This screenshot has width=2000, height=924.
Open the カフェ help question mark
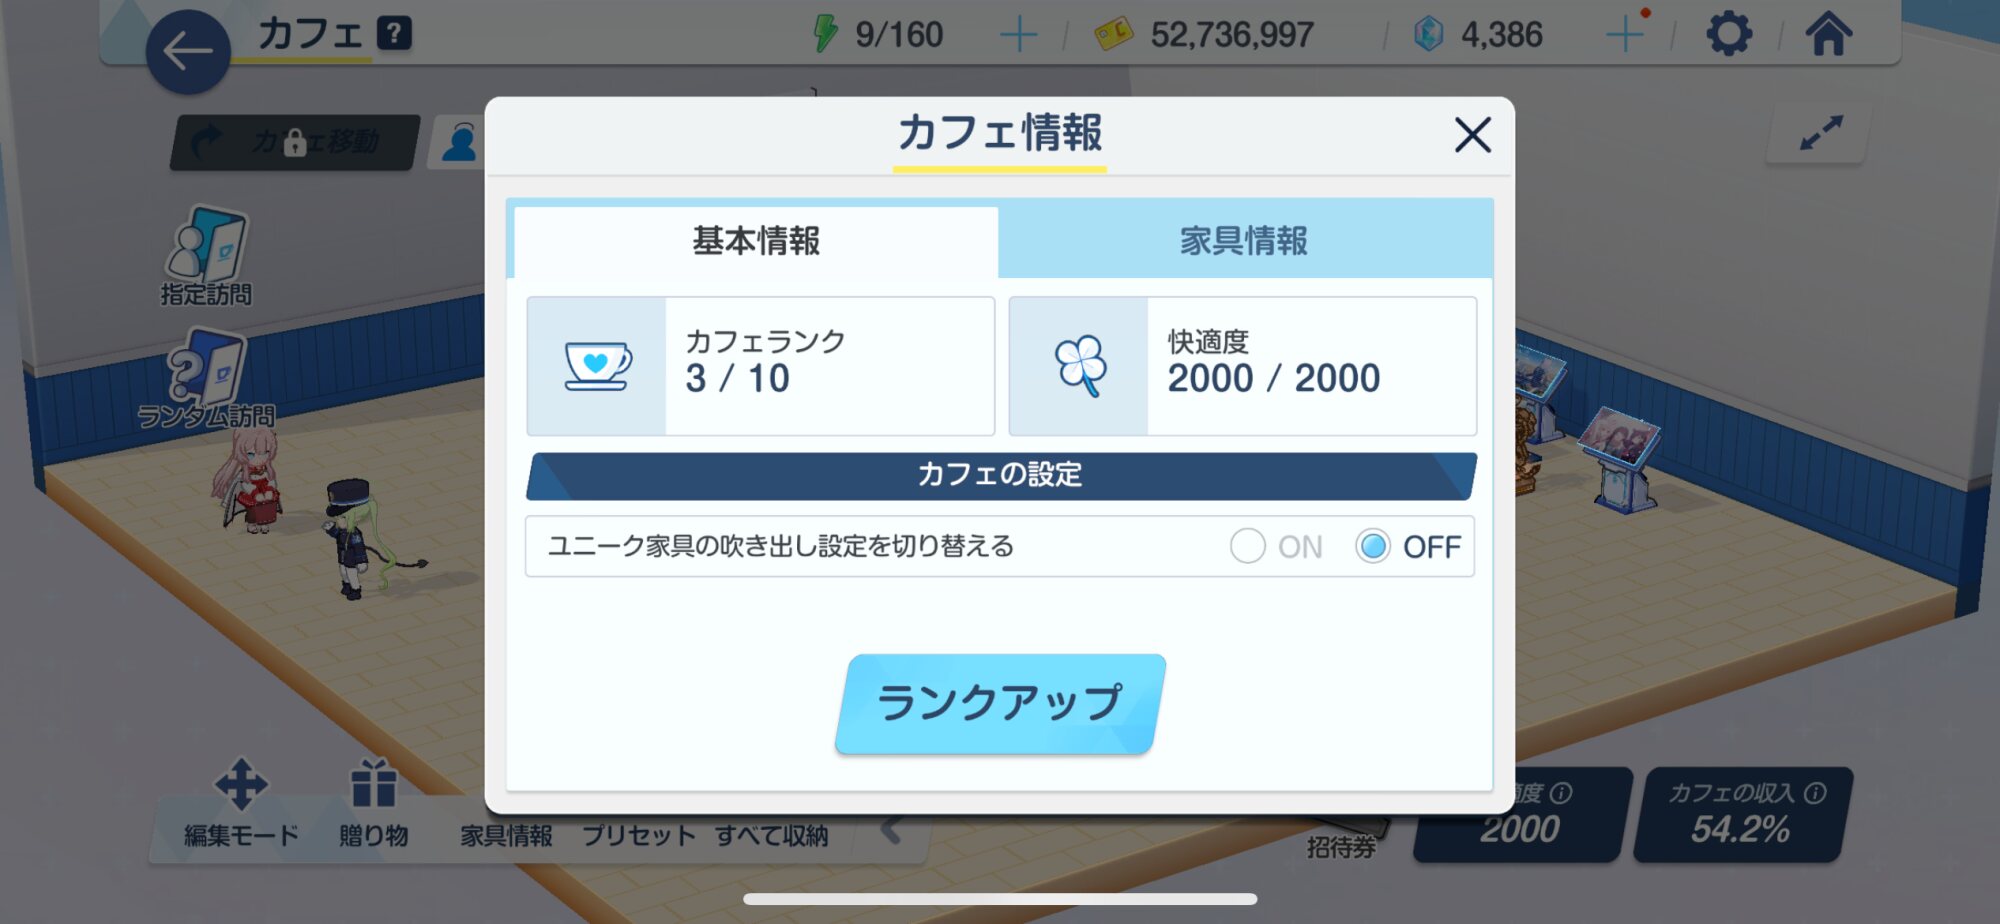point(394,33)
